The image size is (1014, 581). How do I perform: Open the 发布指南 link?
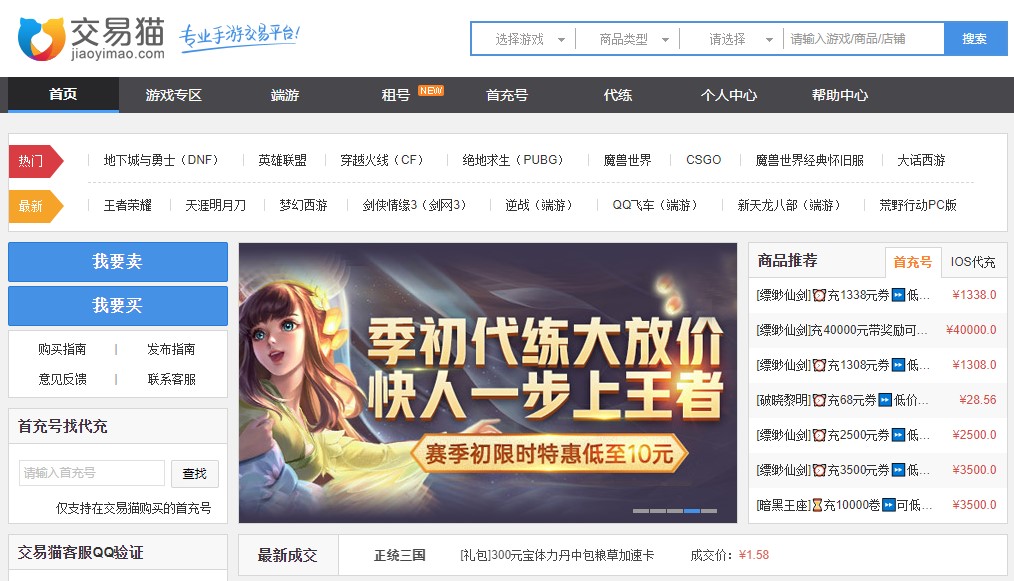point(171,349)
